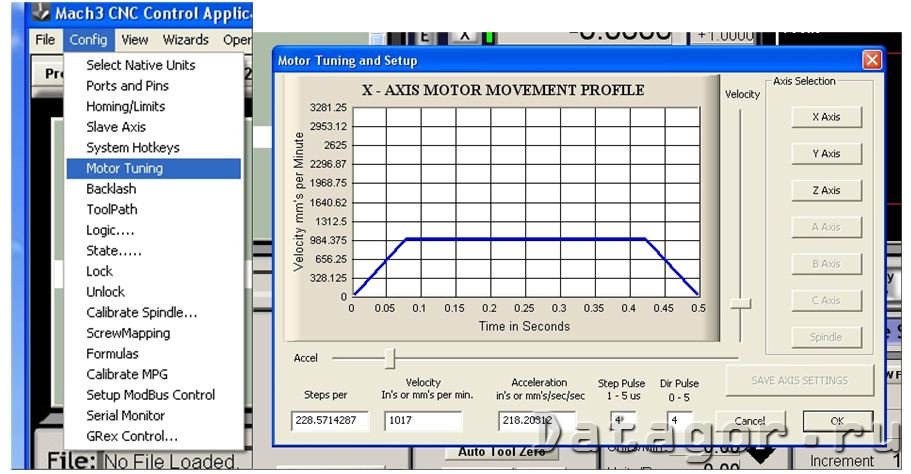Select Slave Axis menu entry
The width and height of the screenshot is (911, 474).
pos(153,127)
